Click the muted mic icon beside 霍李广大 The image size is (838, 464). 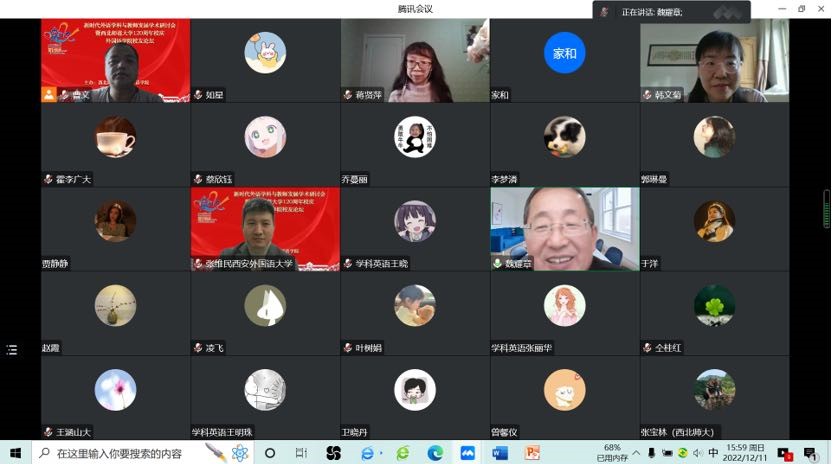pyautogui.click(x=49, y=179)
